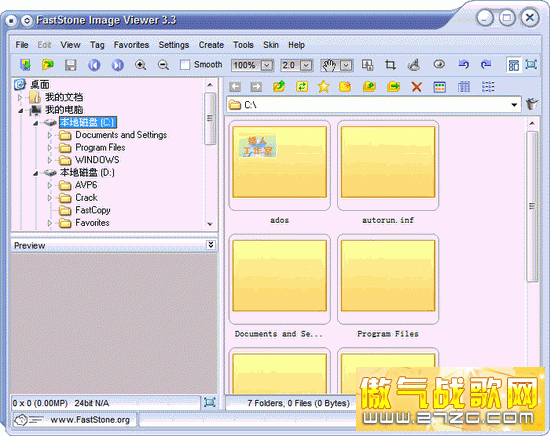
Task: Click the Zoom Out magnifier icon
Action: 163,65
